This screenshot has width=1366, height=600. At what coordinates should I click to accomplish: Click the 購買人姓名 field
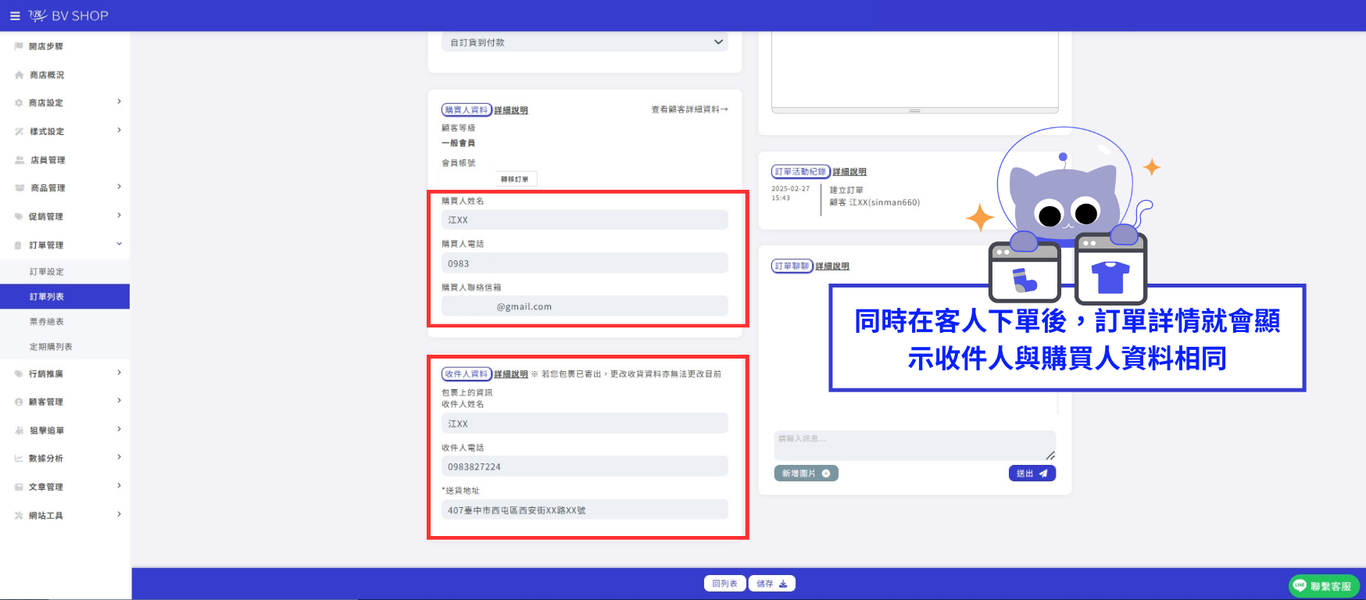pos(584,220)
